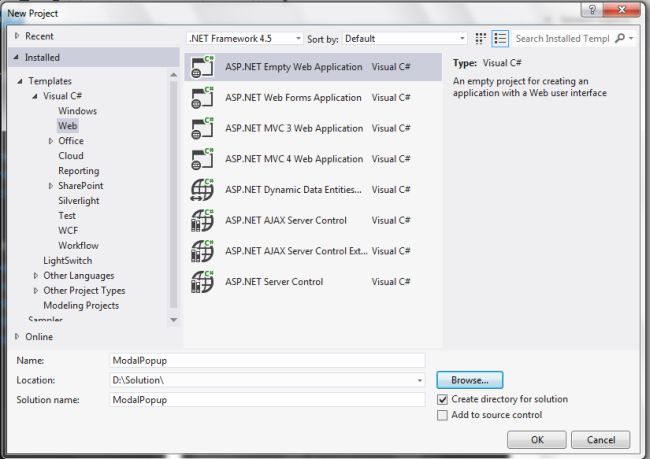Enable Add to source control checkbox

[442, 415]
